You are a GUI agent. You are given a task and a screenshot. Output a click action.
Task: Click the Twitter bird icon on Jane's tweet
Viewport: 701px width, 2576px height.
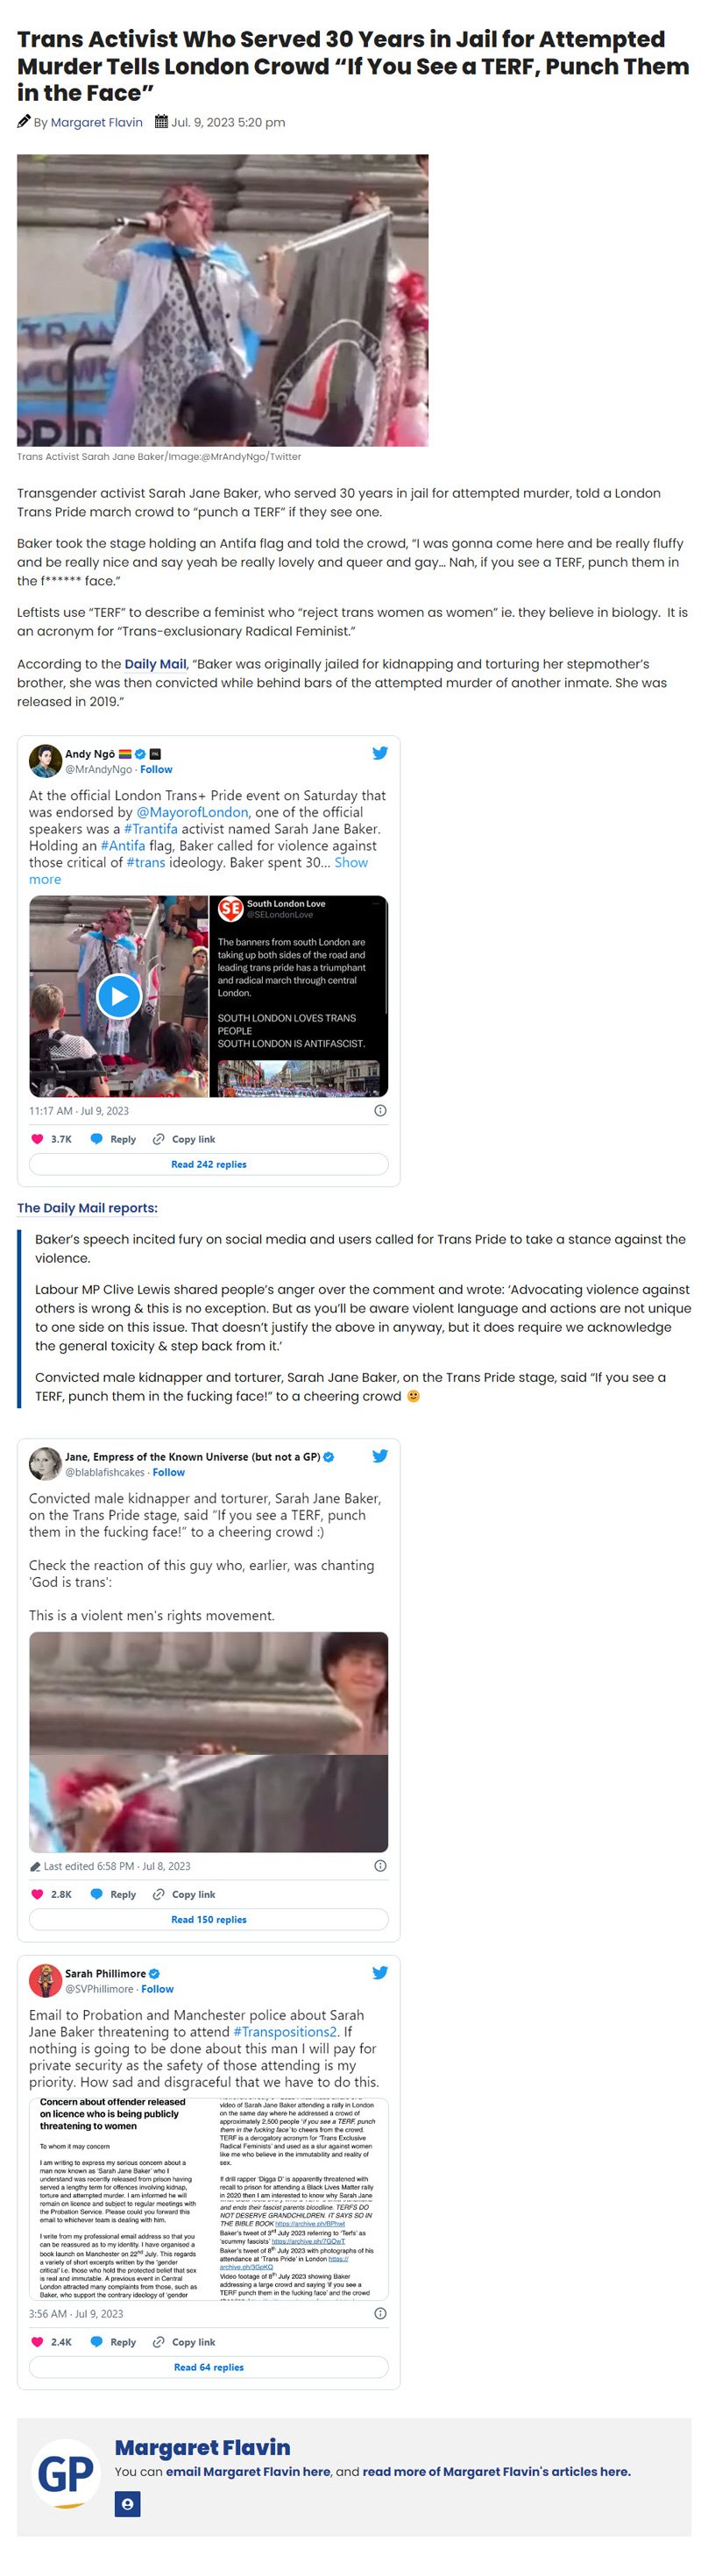pyautogui.click(x=380, y=1456)
